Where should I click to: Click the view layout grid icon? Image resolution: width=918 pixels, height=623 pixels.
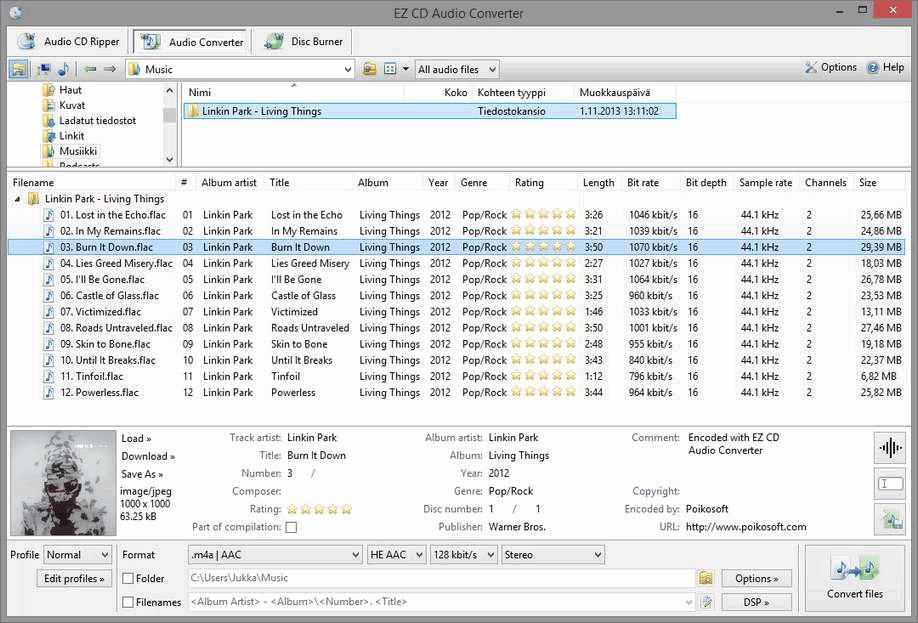click(390, 69)
